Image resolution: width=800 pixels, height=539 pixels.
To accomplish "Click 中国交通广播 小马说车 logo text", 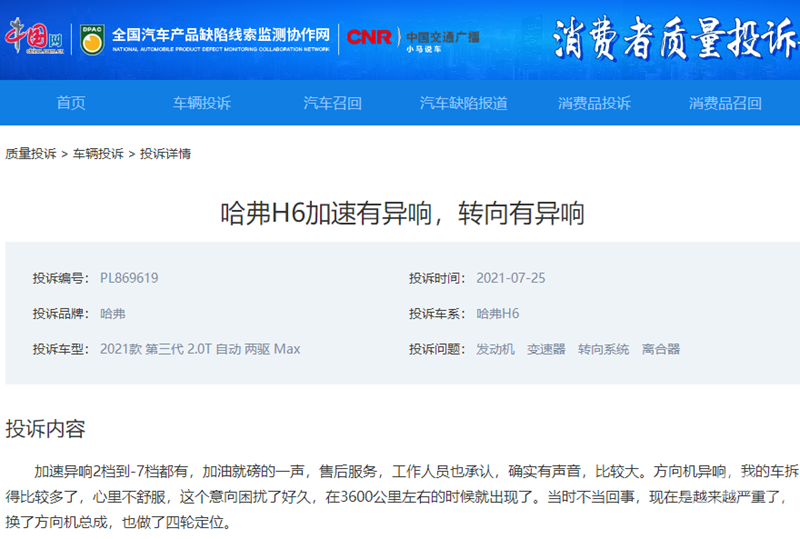I will pyautogui.click(x=442, y=41).
